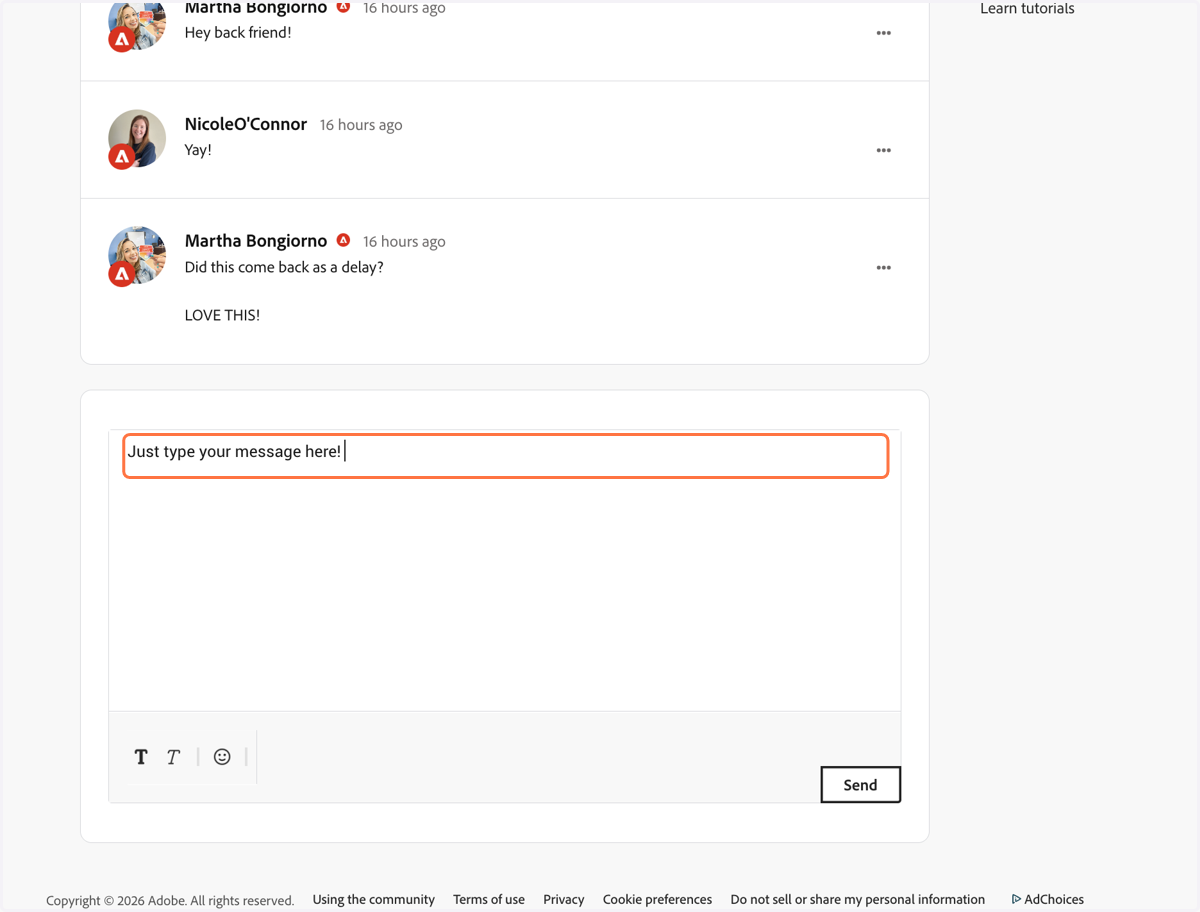The width and height of the screenshot is (1200, 912).
Task: Click the Adobe copyright notice text
Action: [170, 900]
